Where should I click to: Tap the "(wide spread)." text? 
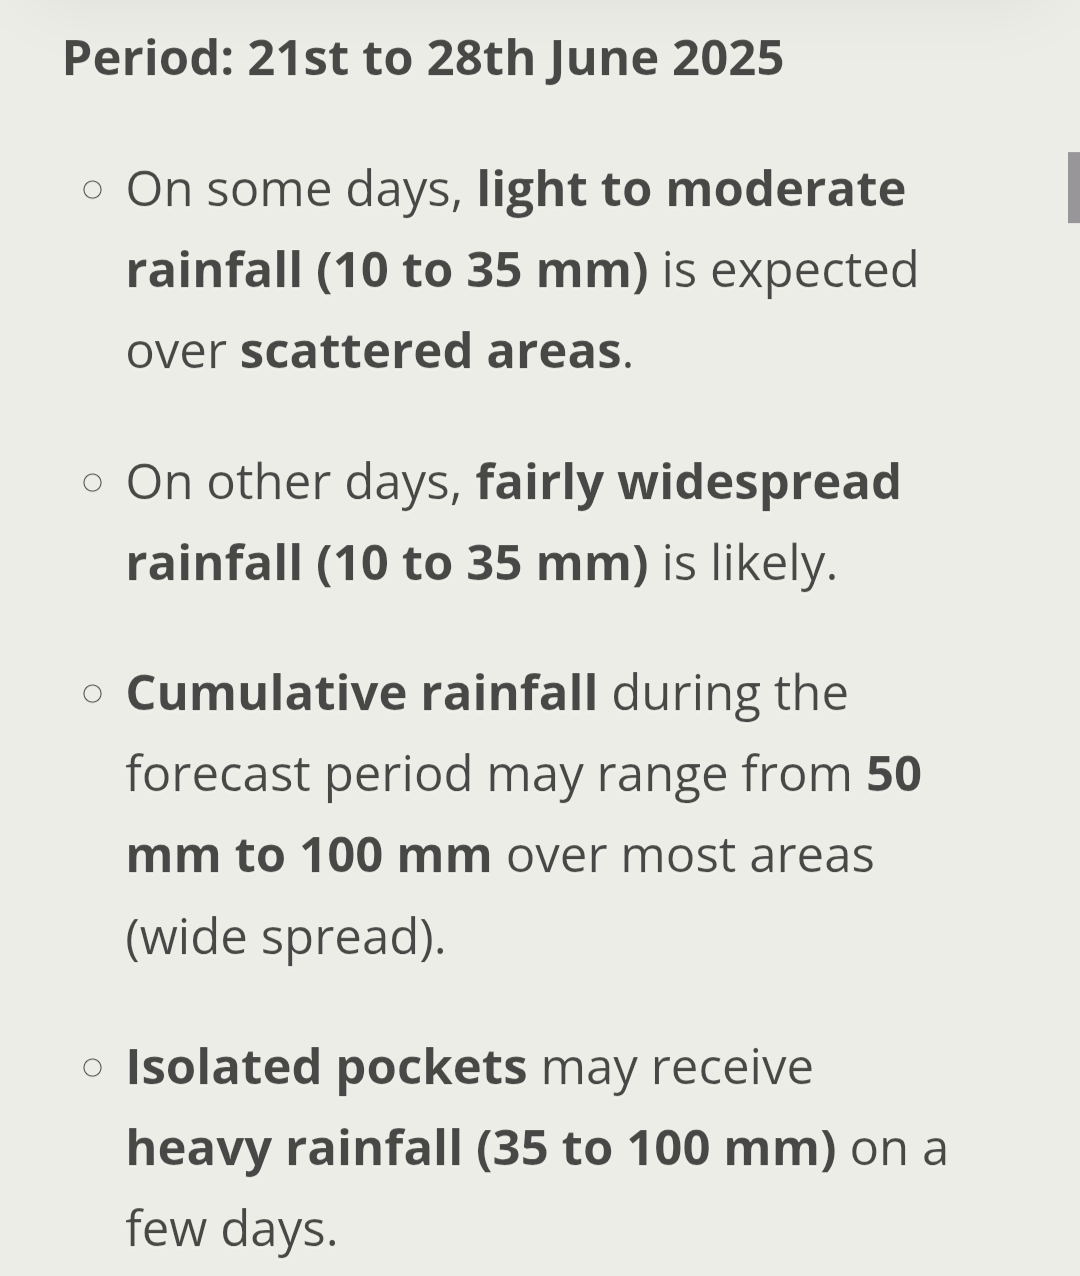[285, 937]
